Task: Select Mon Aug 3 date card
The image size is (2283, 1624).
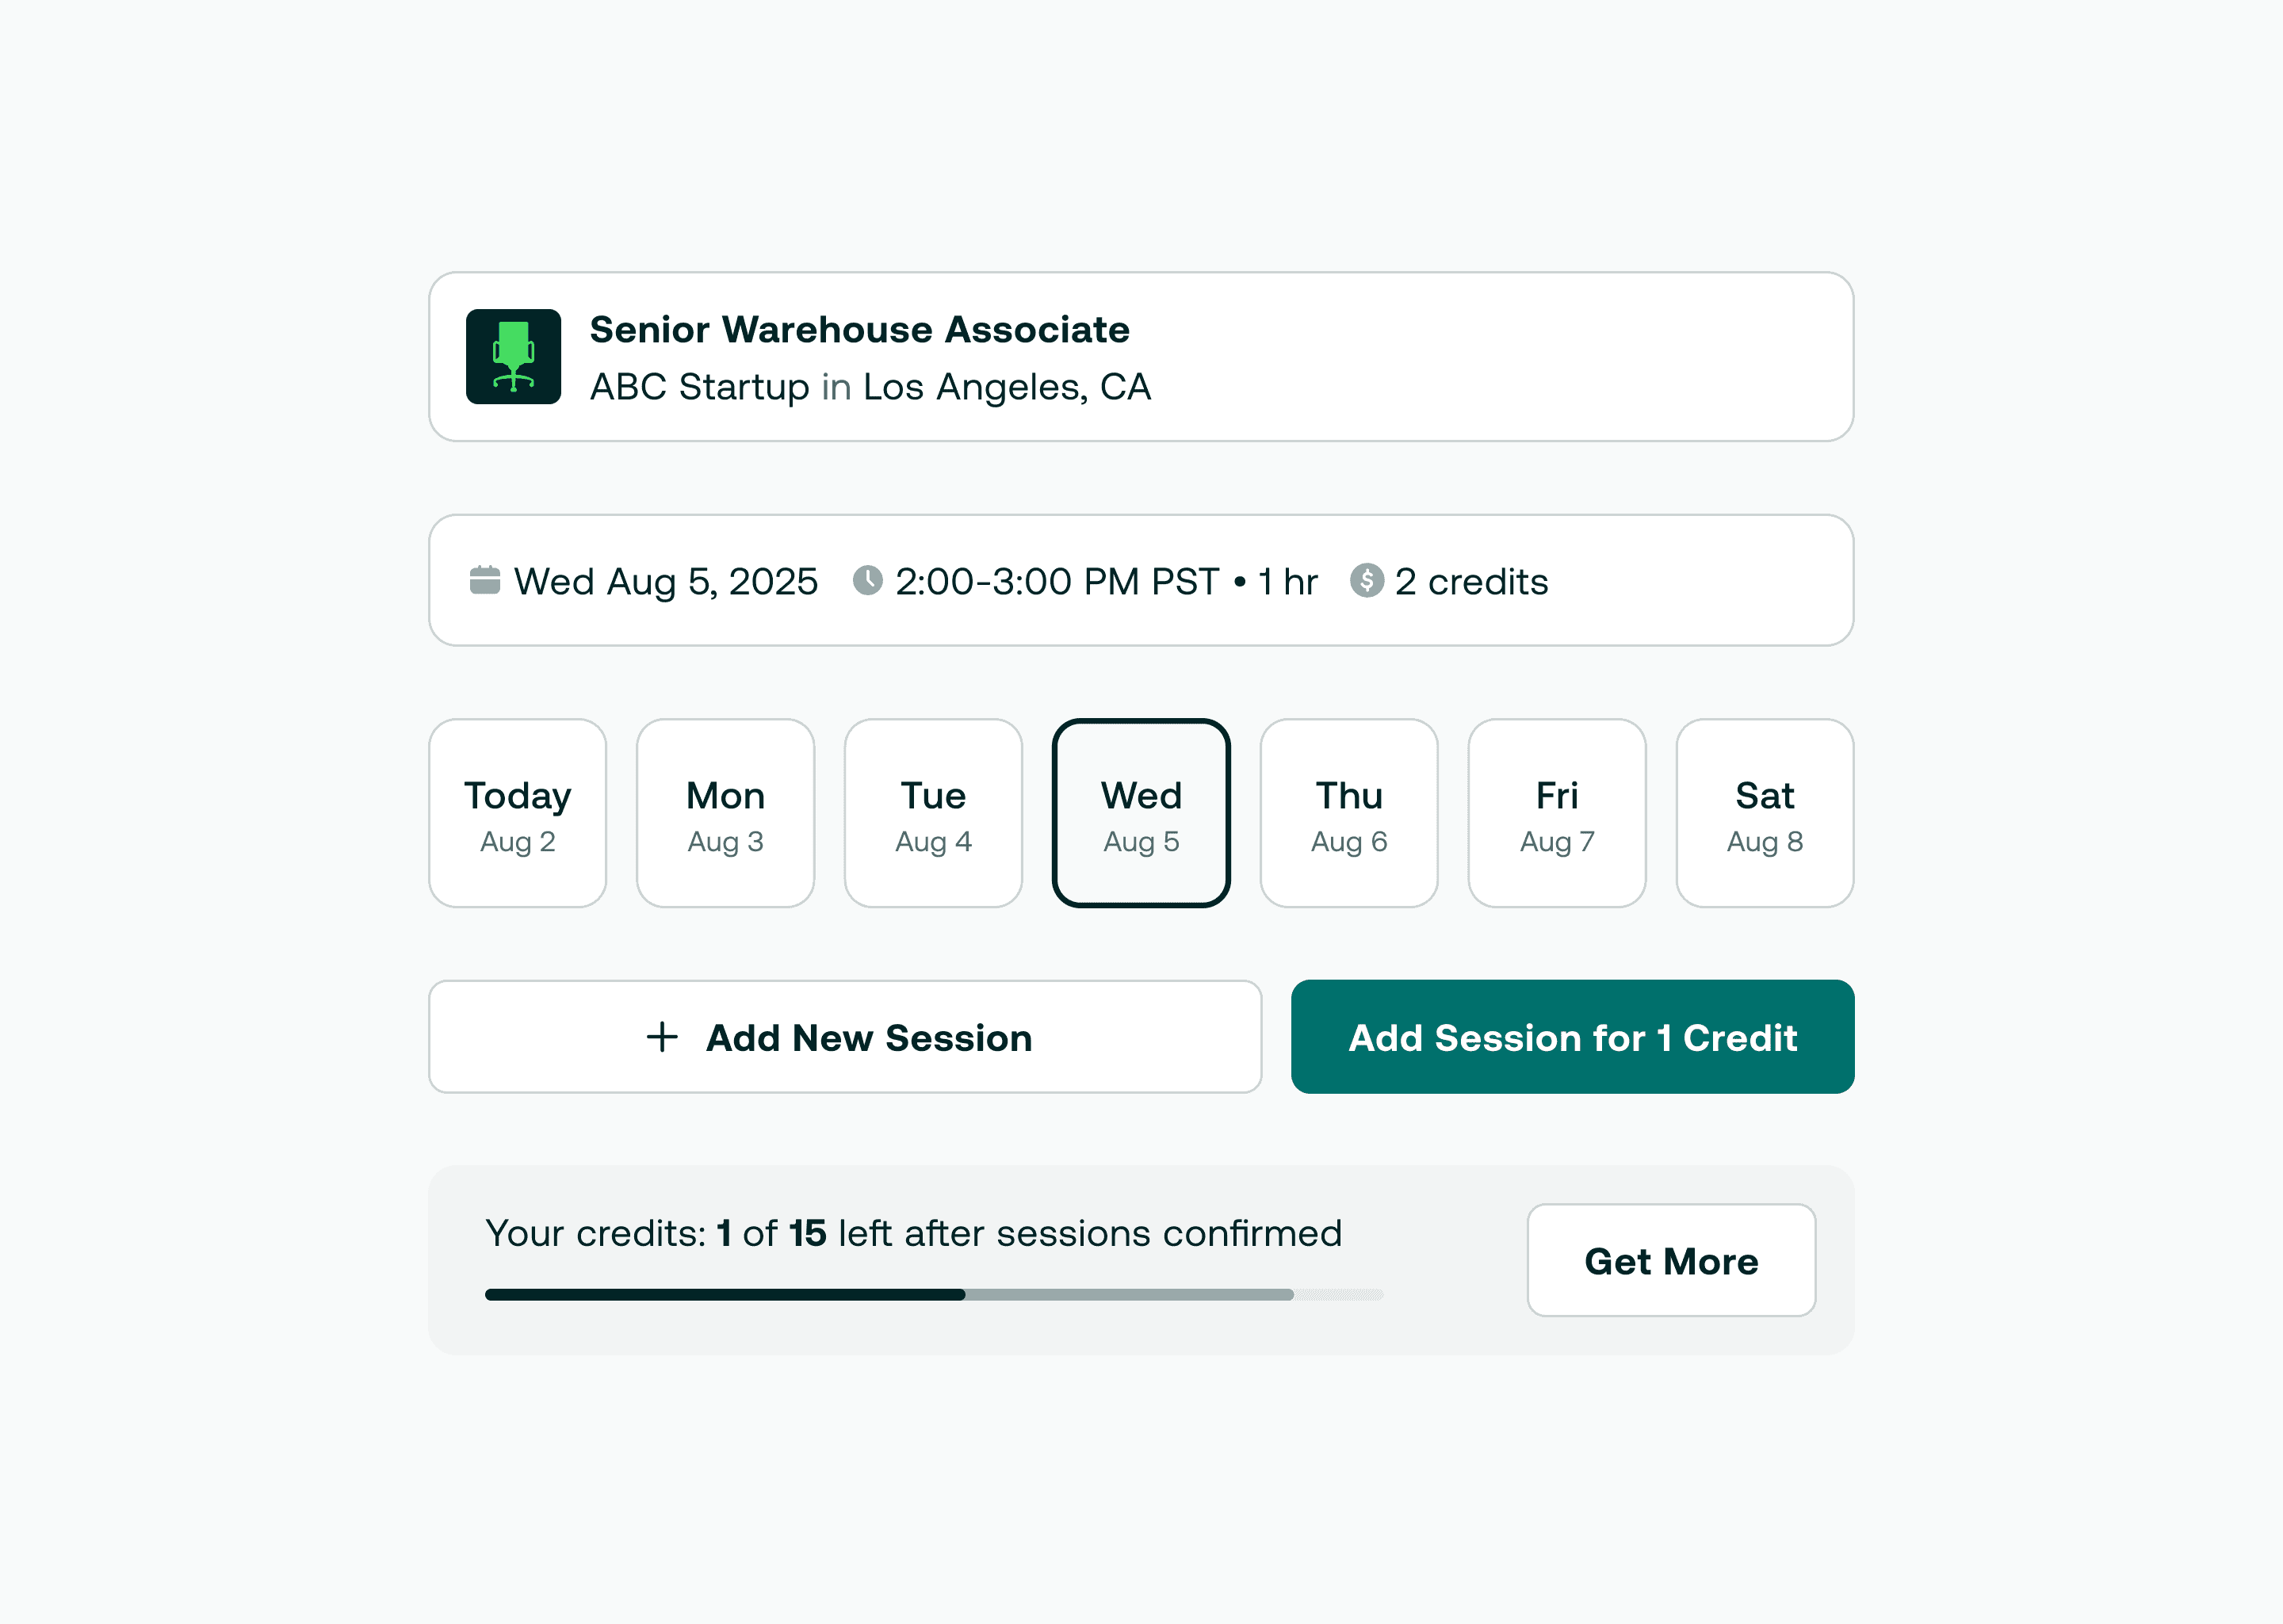Action: [725, 813]
